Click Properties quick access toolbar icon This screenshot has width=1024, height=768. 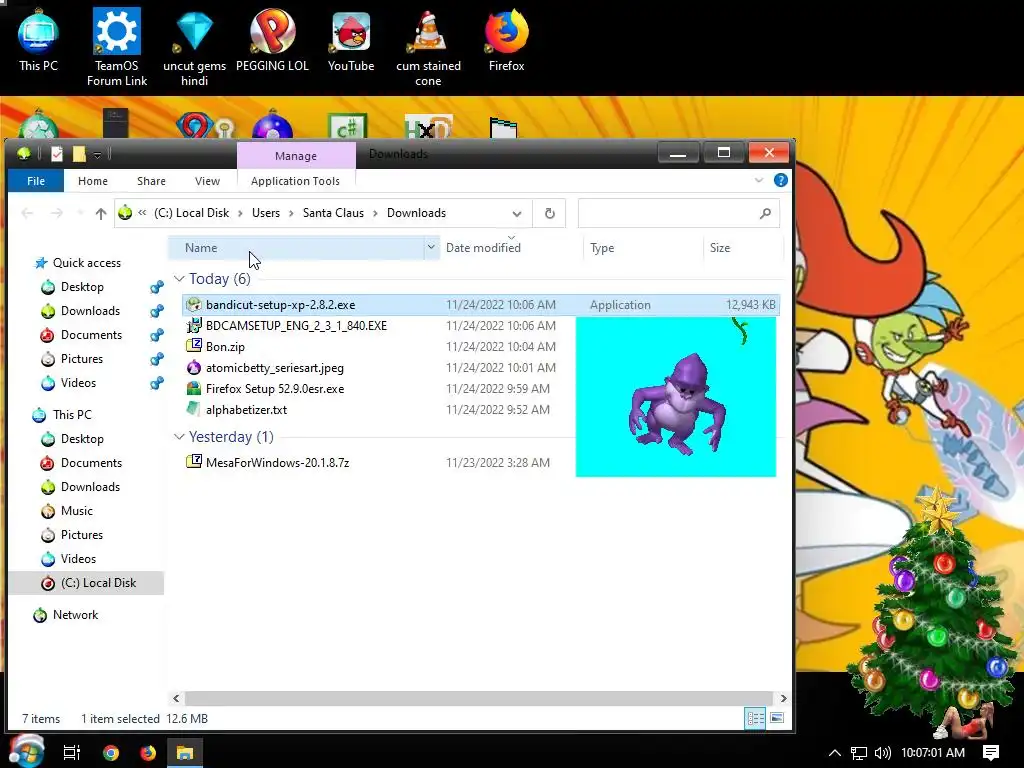pos(57,154)
